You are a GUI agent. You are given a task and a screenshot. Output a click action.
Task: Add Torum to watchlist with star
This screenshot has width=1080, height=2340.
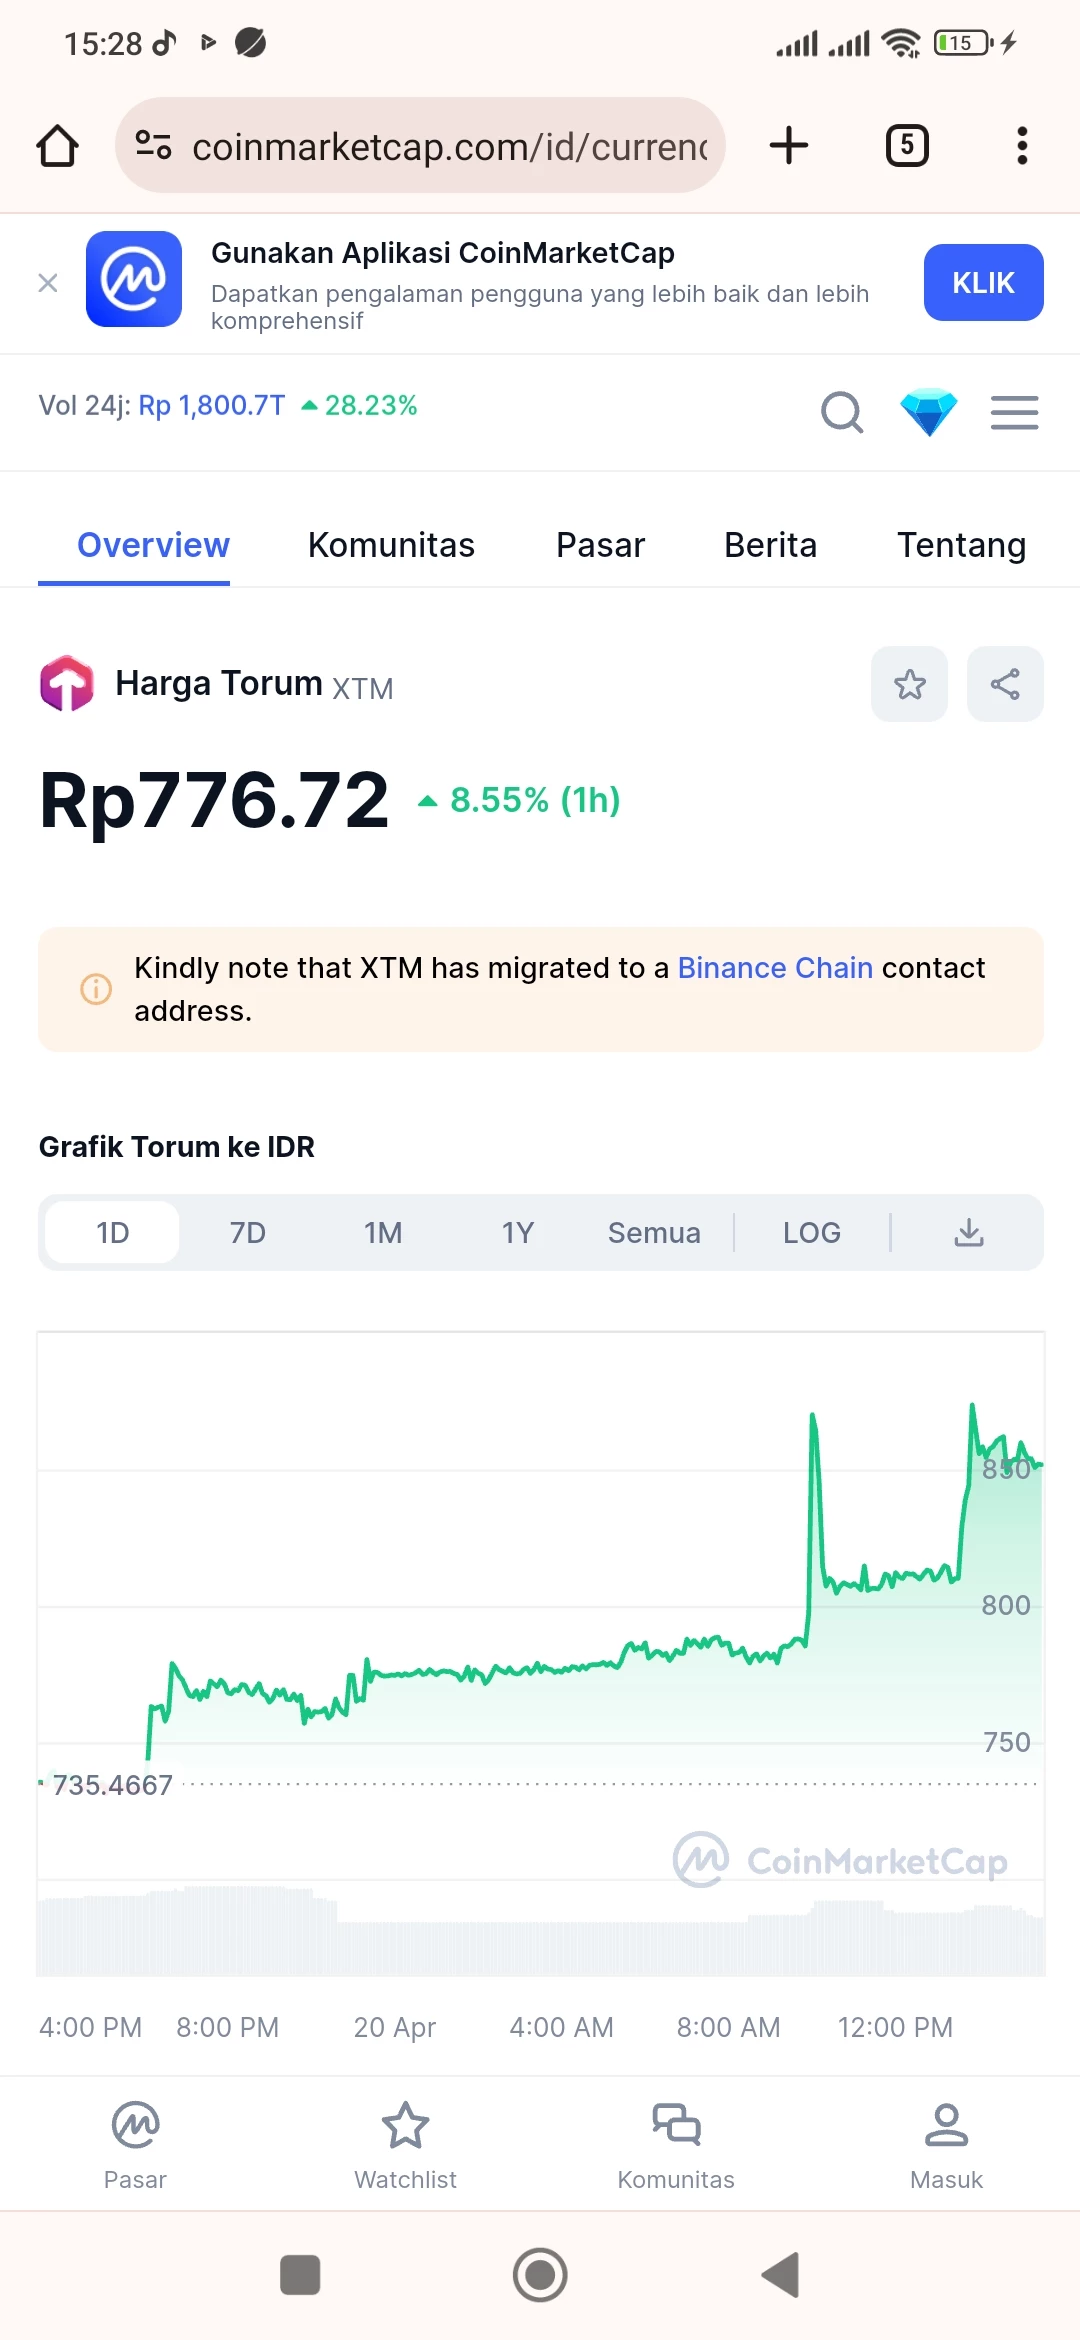[x=909, y=684]
